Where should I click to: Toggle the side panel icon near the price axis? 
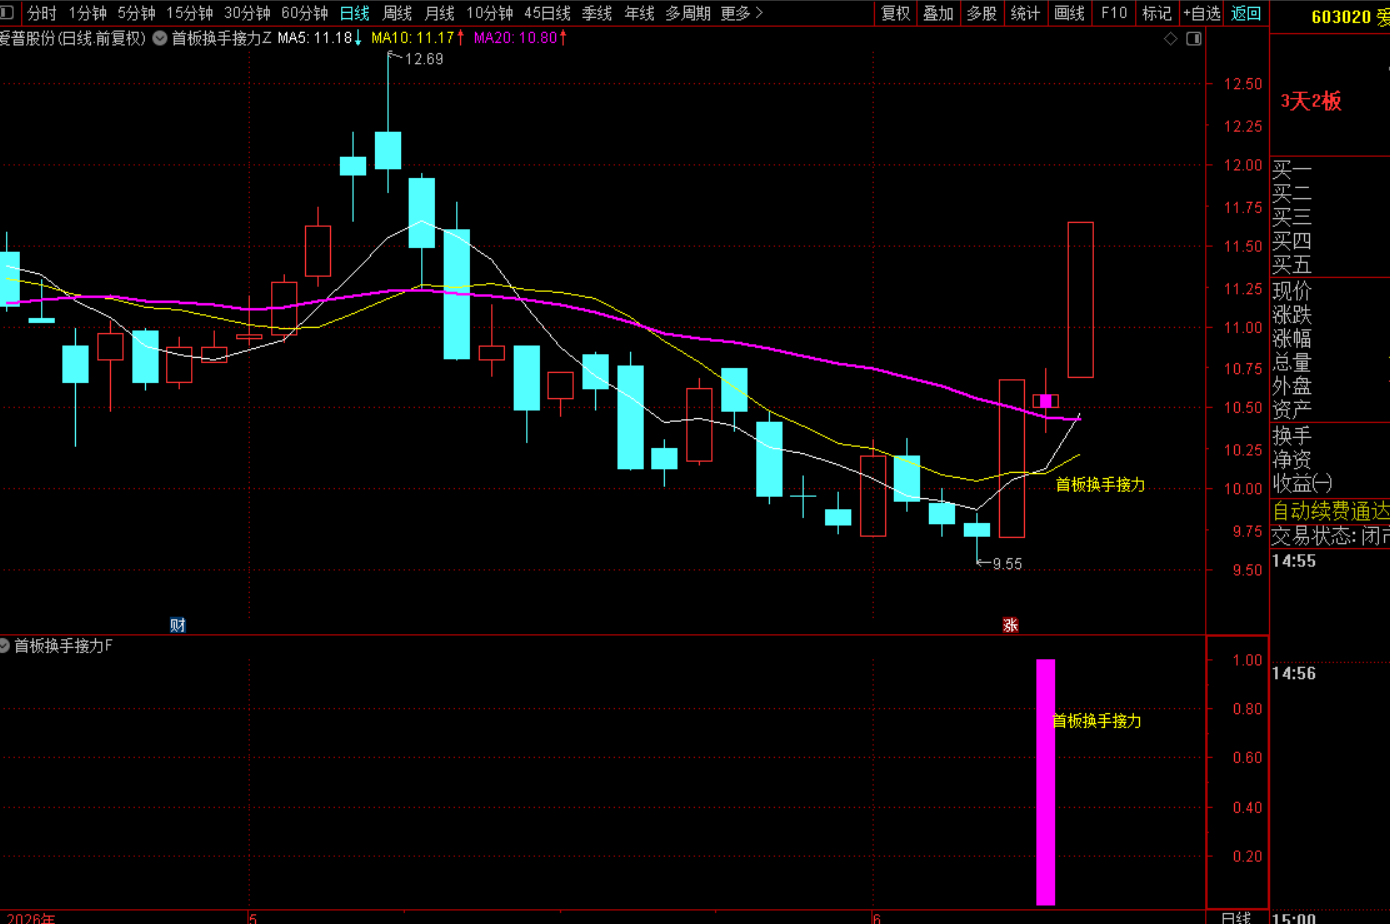(x=1194, y=38)
